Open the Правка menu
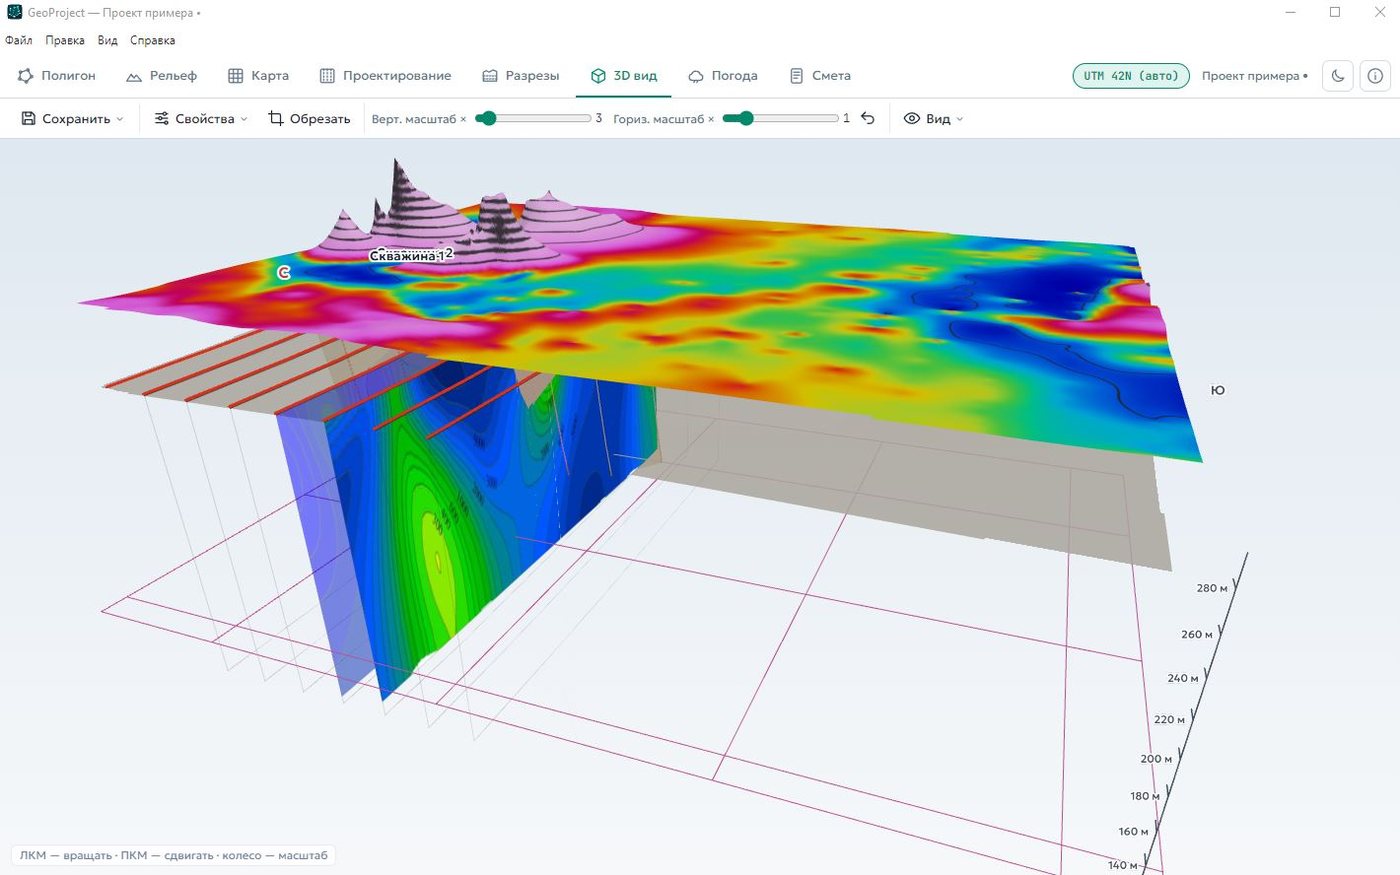Screen dimensions: 1400x875 coord(65,41)
